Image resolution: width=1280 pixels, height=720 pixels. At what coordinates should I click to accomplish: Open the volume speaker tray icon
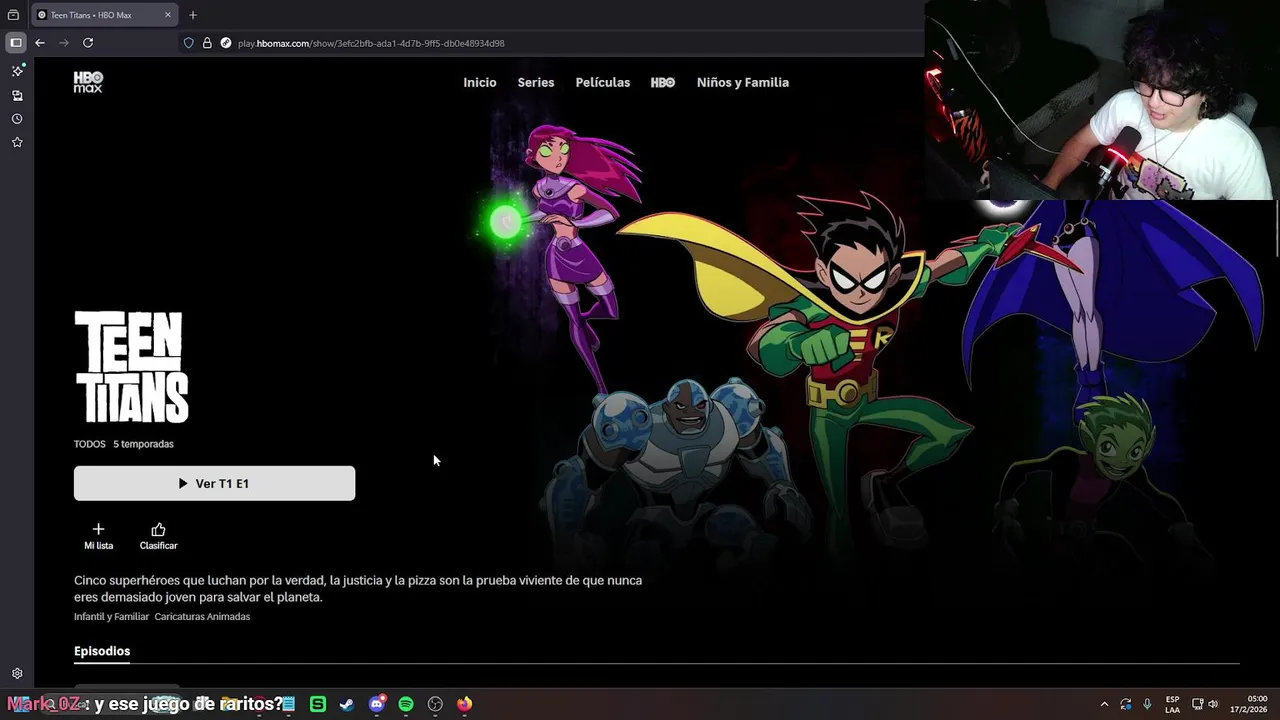coord(1213,704)
